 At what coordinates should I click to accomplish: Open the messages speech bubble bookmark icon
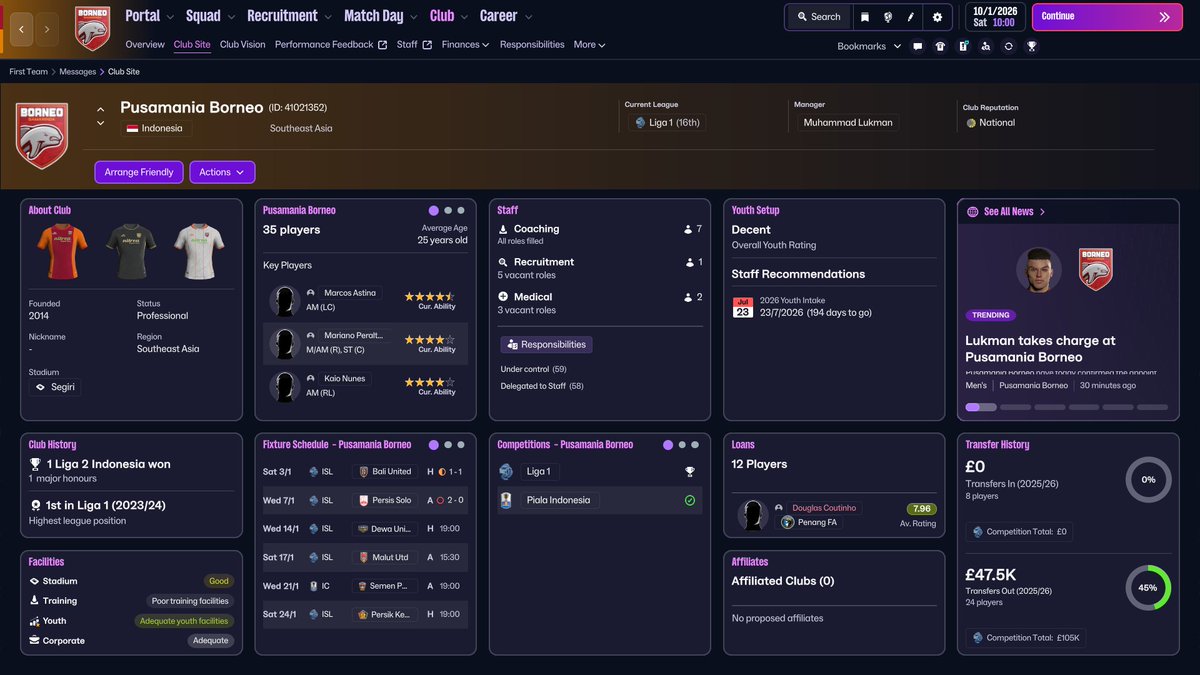918,46
